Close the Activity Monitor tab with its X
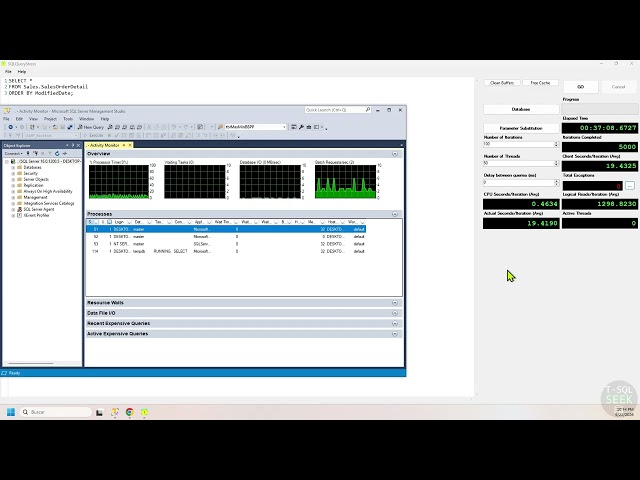This screenshot has height=480, width=640. click(130, 145)
